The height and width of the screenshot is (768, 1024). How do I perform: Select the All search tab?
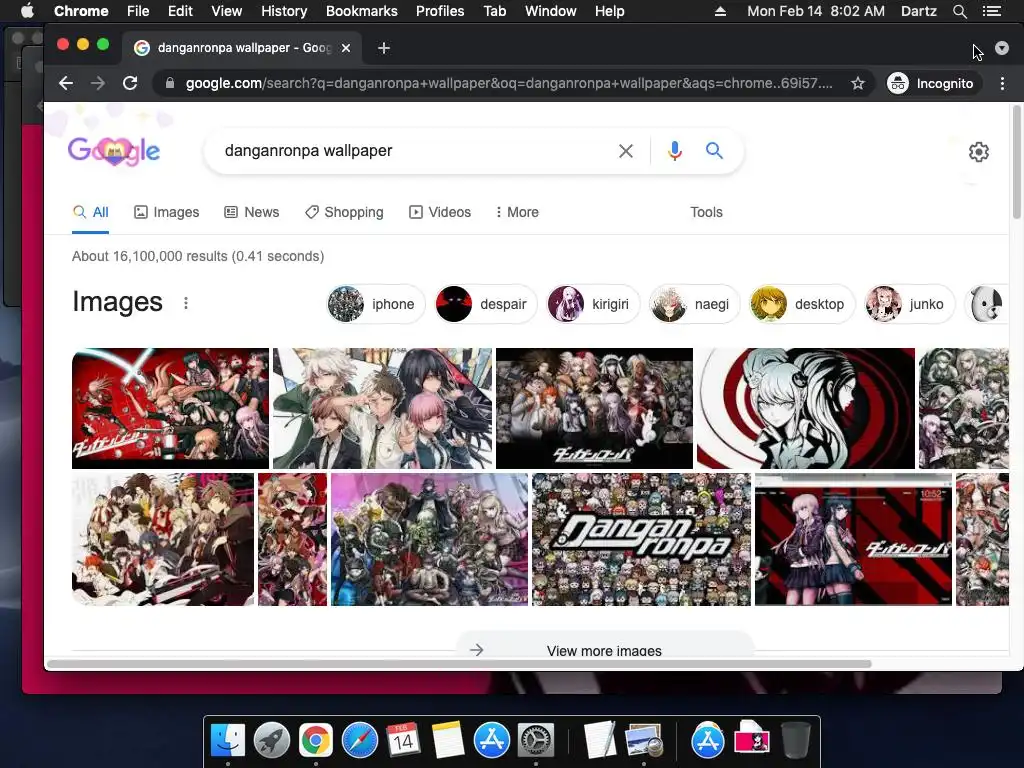[91, 212]
